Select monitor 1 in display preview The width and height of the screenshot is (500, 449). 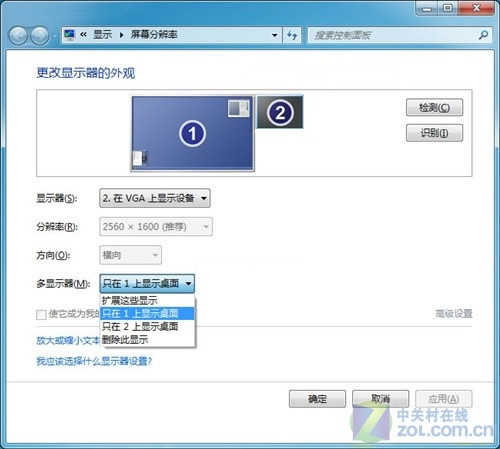click(192, 134)
